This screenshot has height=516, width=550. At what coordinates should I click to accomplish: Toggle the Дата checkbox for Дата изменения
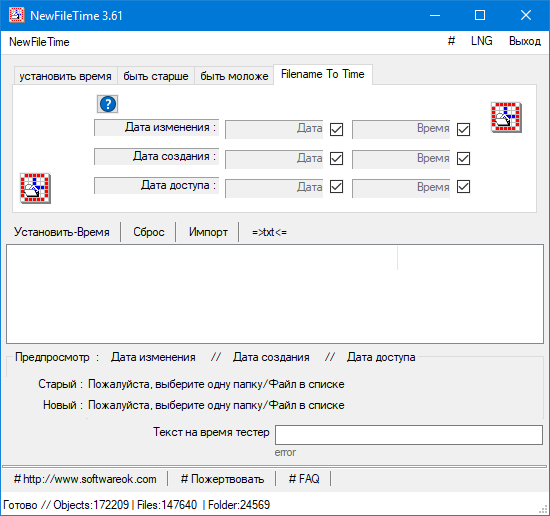(336, 129)
